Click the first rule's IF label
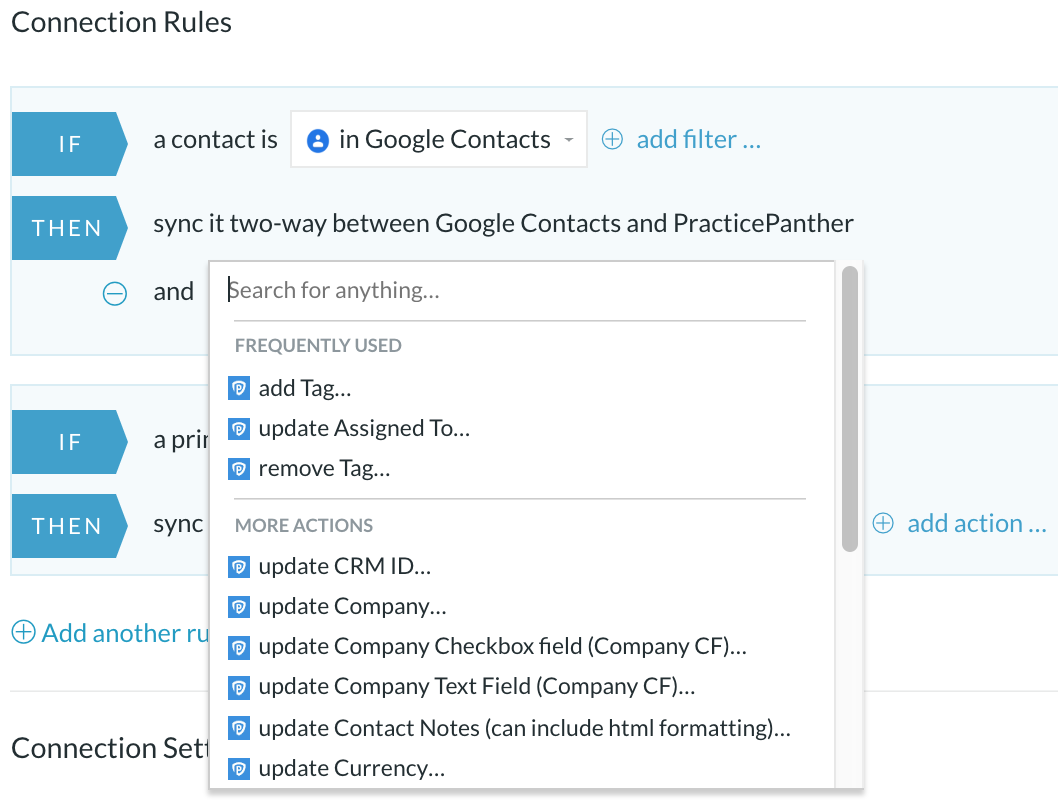Screen dimensions: 1058x802 70,144
